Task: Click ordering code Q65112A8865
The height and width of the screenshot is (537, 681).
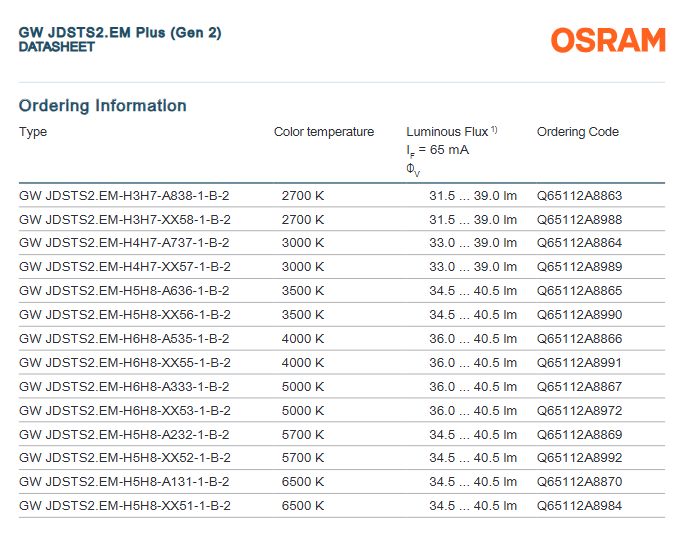Action: pyautogui.click(x=579, y=290)
